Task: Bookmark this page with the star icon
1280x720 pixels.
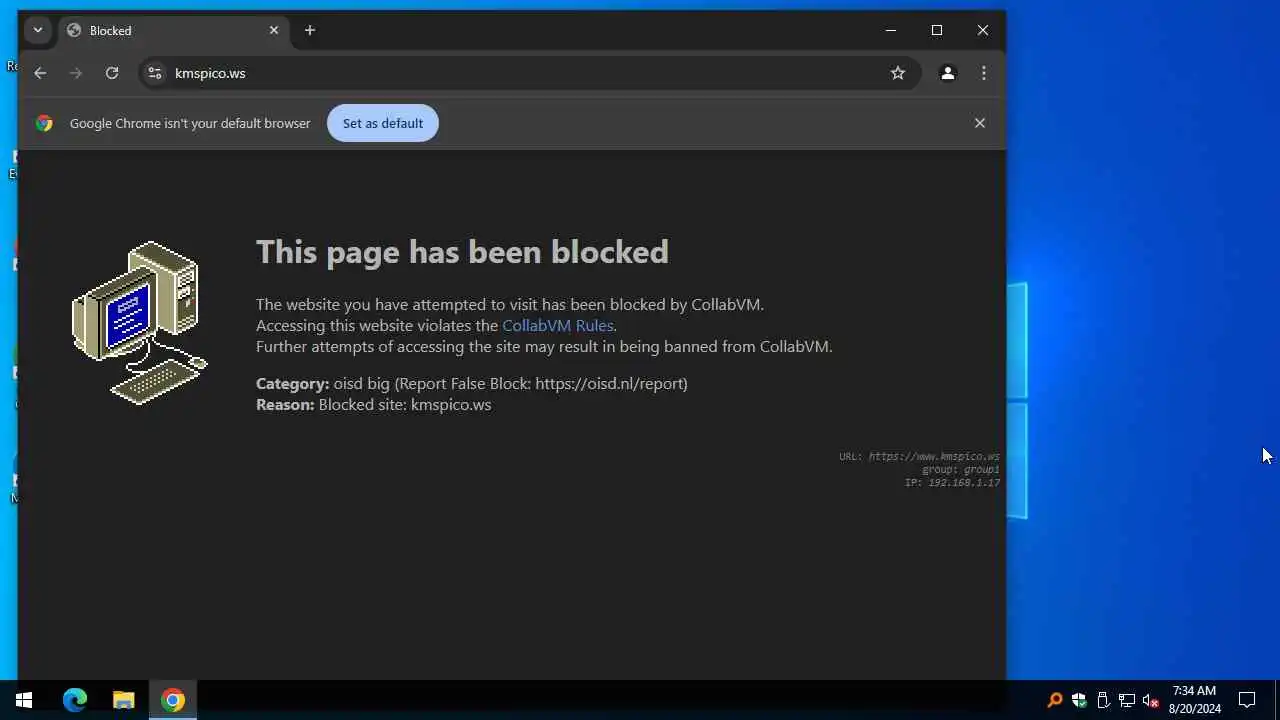Action: click(898, 73)
